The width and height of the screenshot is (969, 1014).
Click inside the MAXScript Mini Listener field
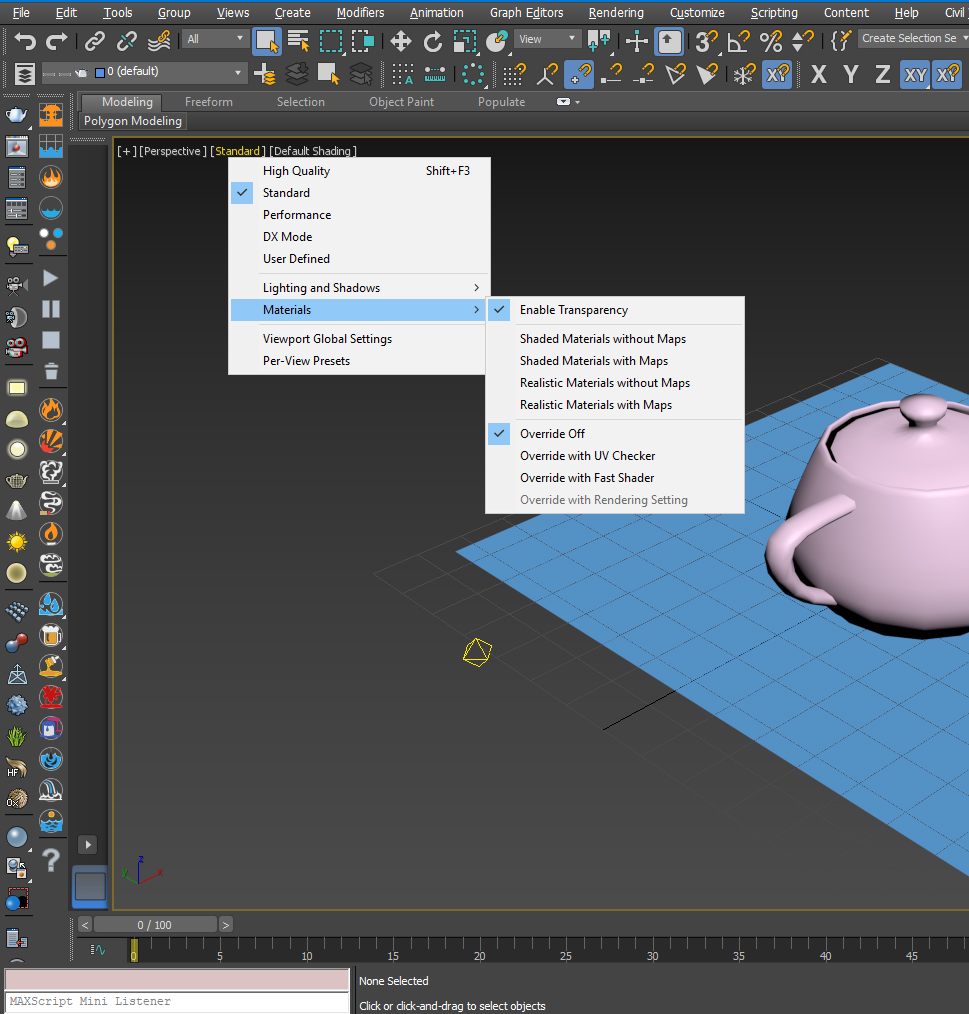coord(177,1001)
